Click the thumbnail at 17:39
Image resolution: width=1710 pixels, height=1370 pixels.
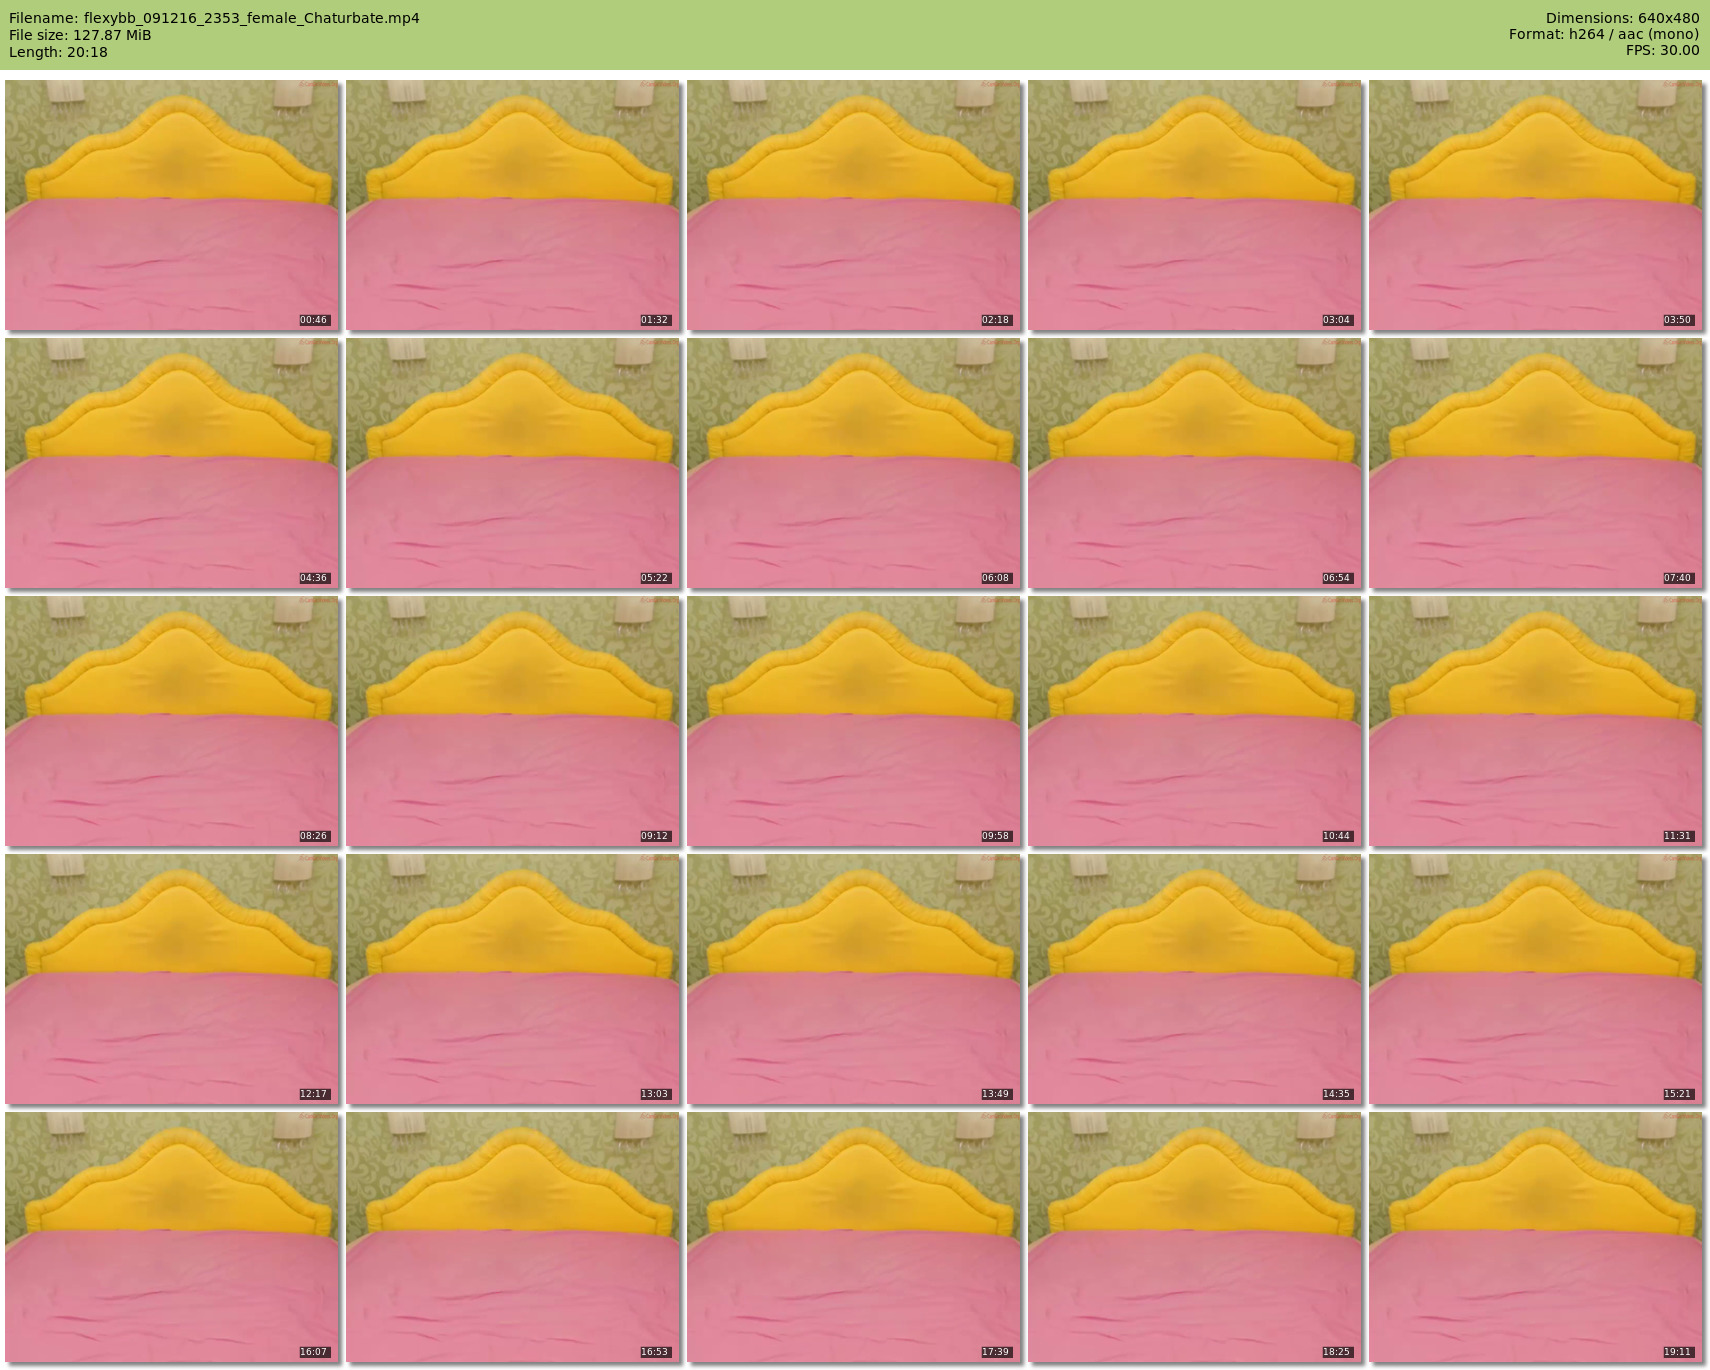(x=854, y=1237)
